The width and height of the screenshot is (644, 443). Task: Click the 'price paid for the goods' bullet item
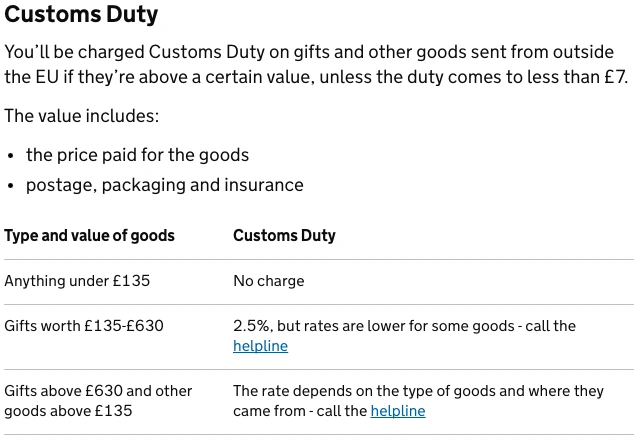coord(137,155)
